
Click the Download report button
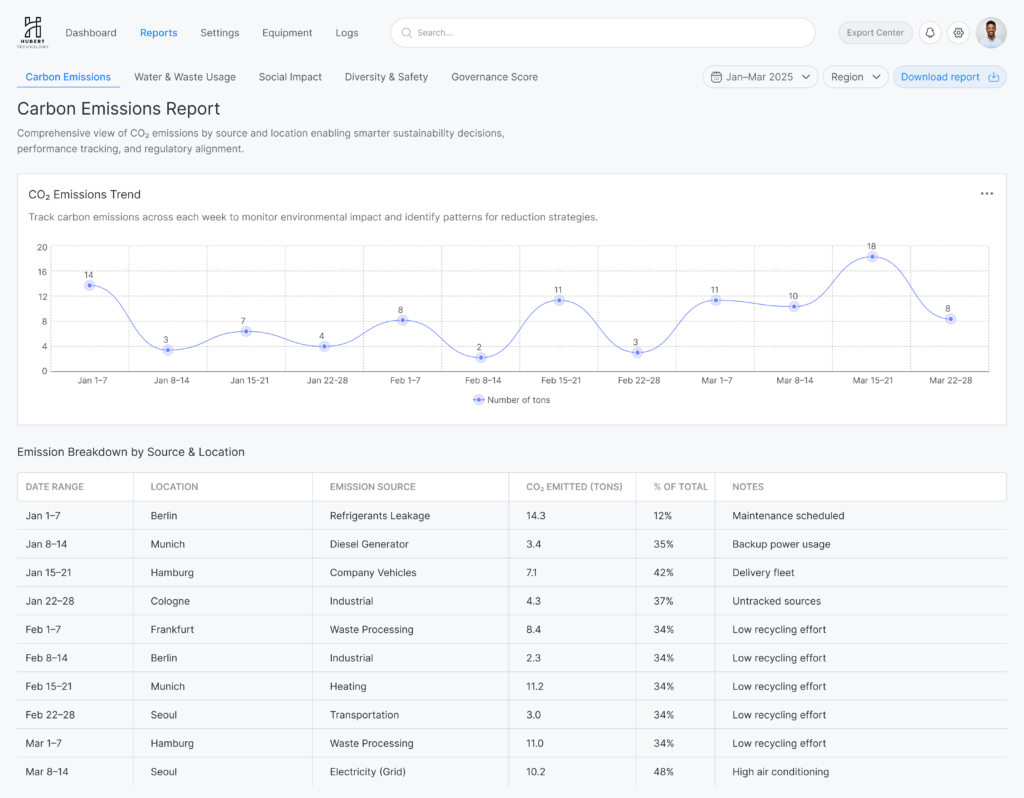pos(940,77)
